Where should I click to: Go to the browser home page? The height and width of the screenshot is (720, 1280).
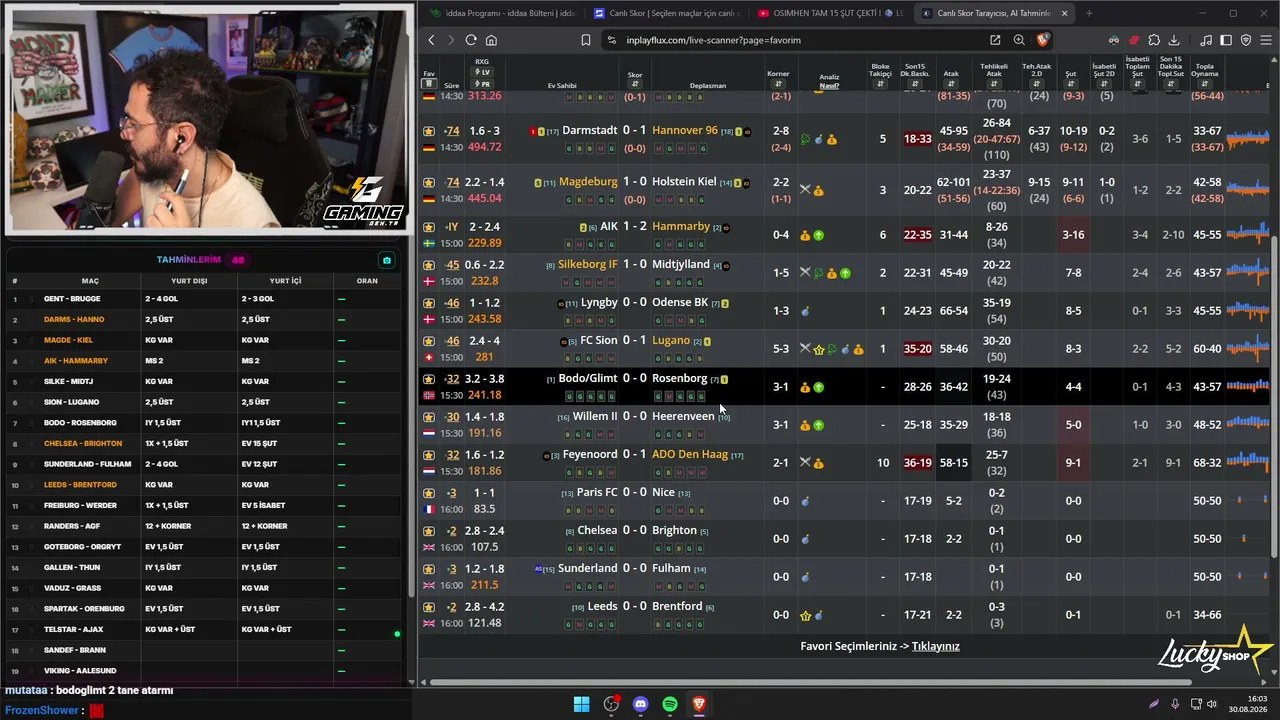(491, 40)
